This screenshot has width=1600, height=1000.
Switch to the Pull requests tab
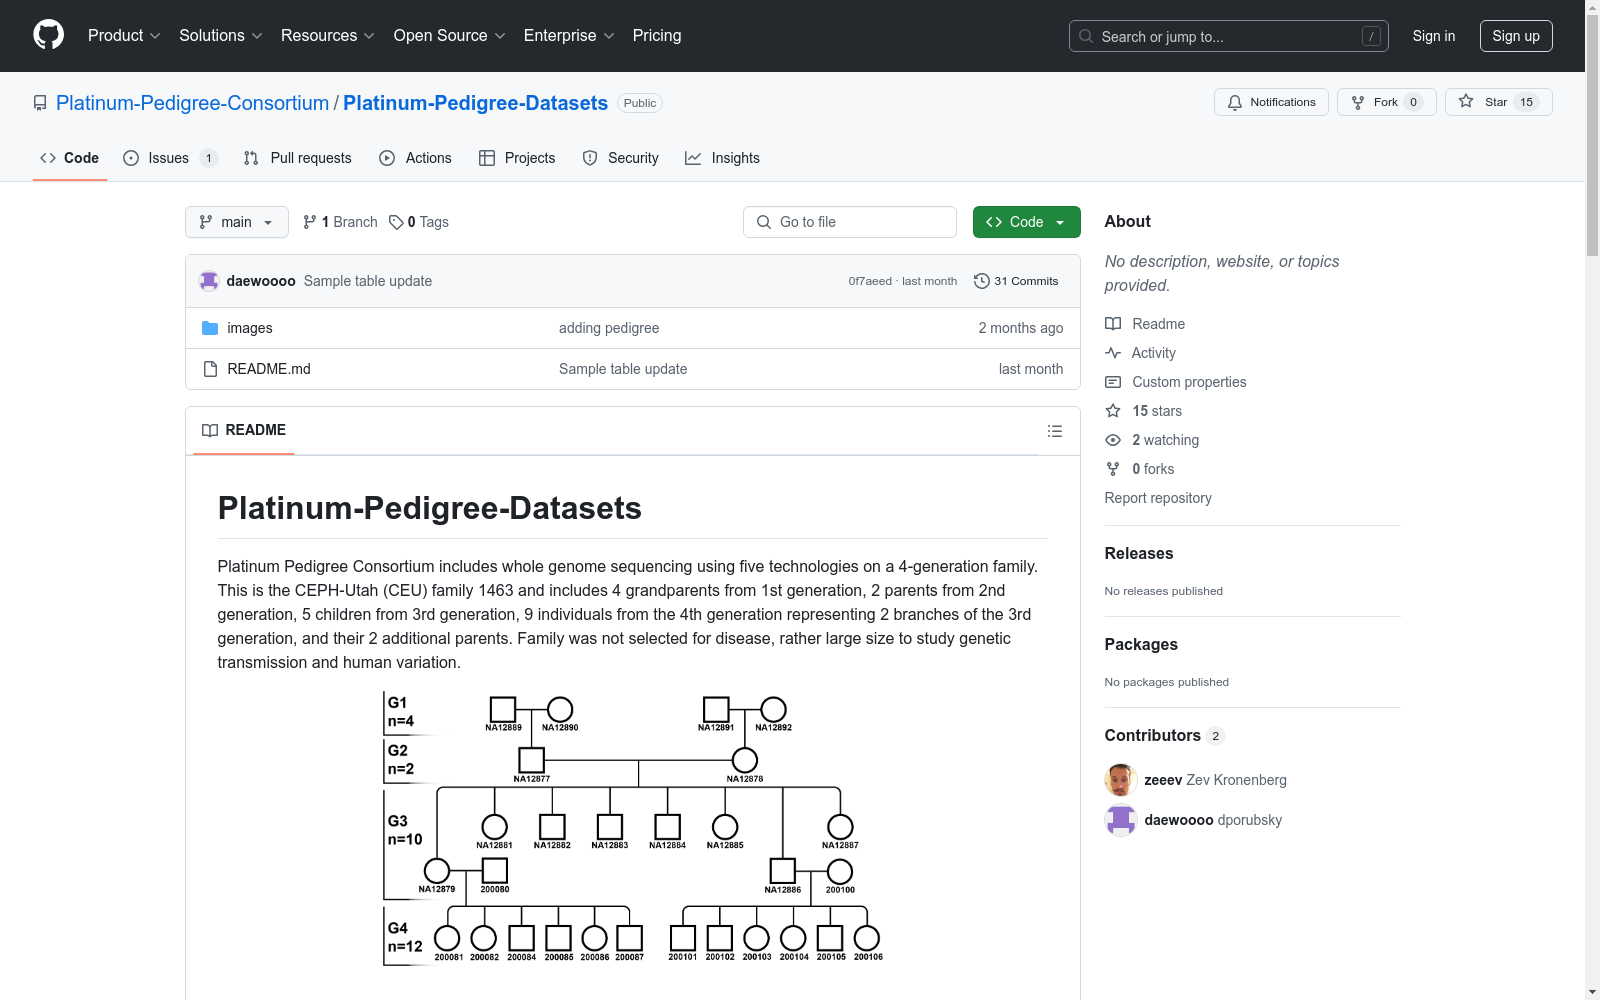(x=298, y=158)
